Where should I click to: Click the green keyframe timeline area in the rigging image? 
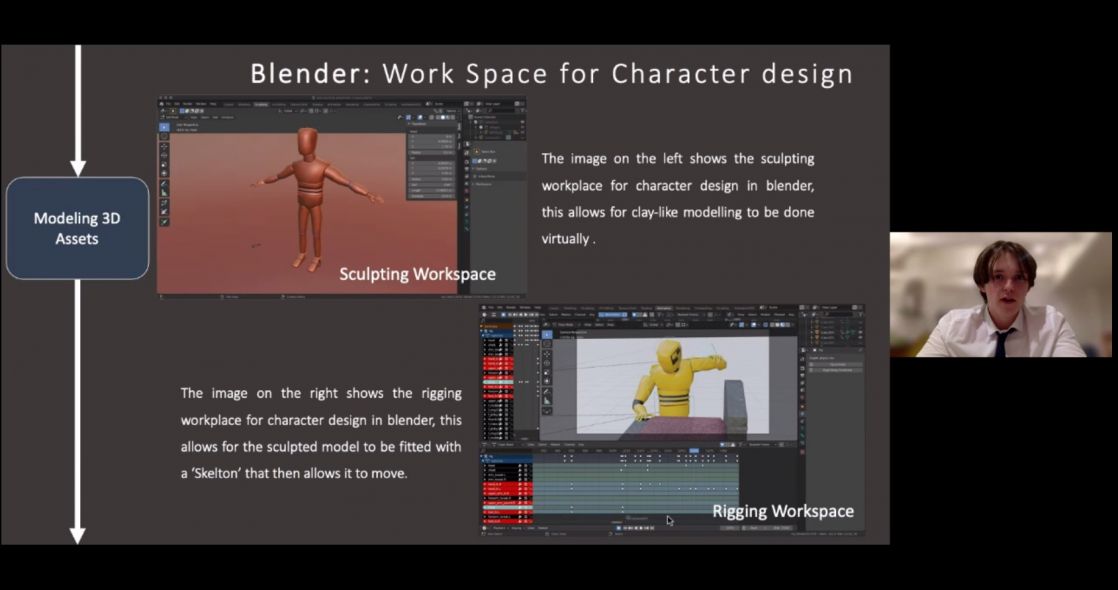(x=635, y=488)
